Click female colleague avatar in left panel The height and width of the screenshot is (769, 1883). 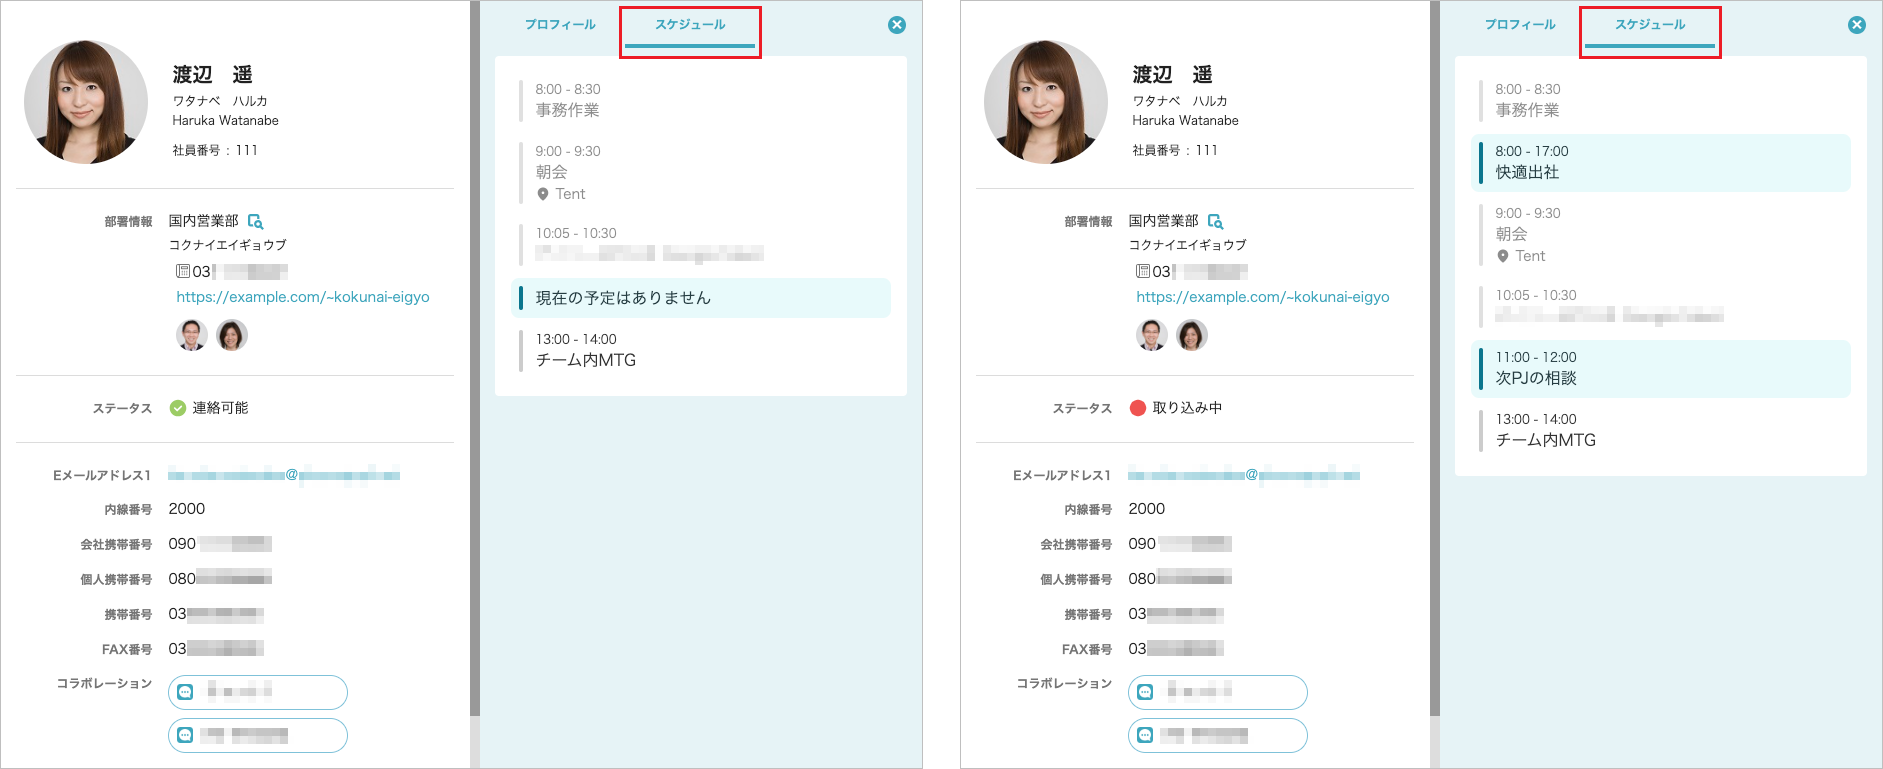232,335
